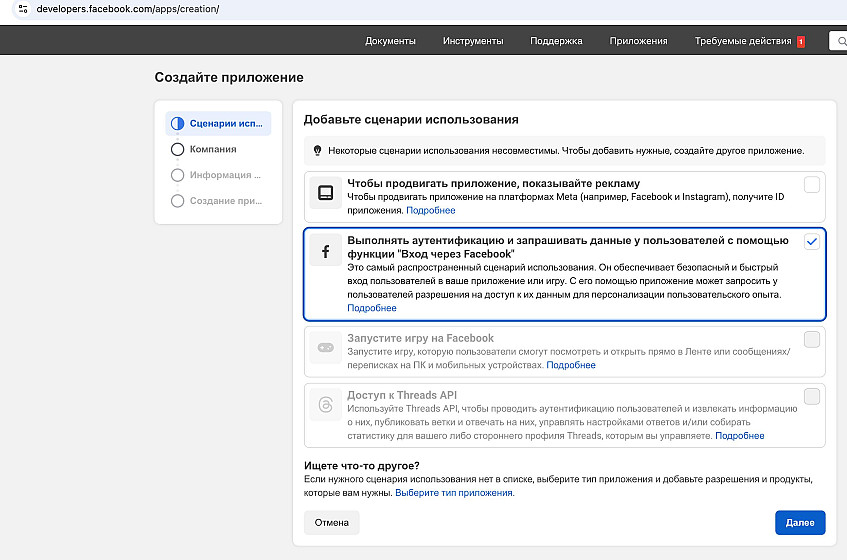Viewport: 847px width, 560px height.
Task: Click the Выполнять аутентификацию scenario title
Action: pos(568,247)
